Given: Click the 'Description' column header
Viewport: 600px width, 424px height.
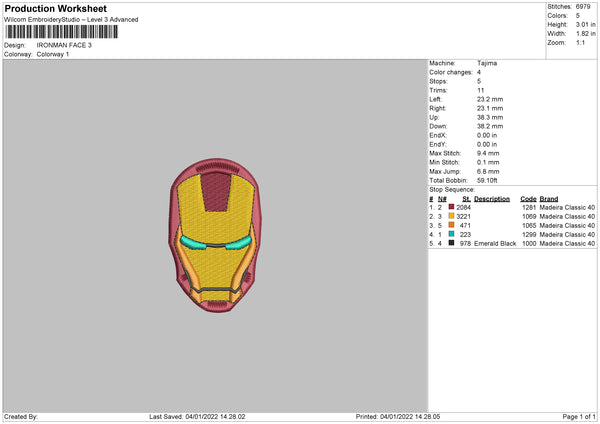Looking at the screenshot, I should (x=492, y=199).
